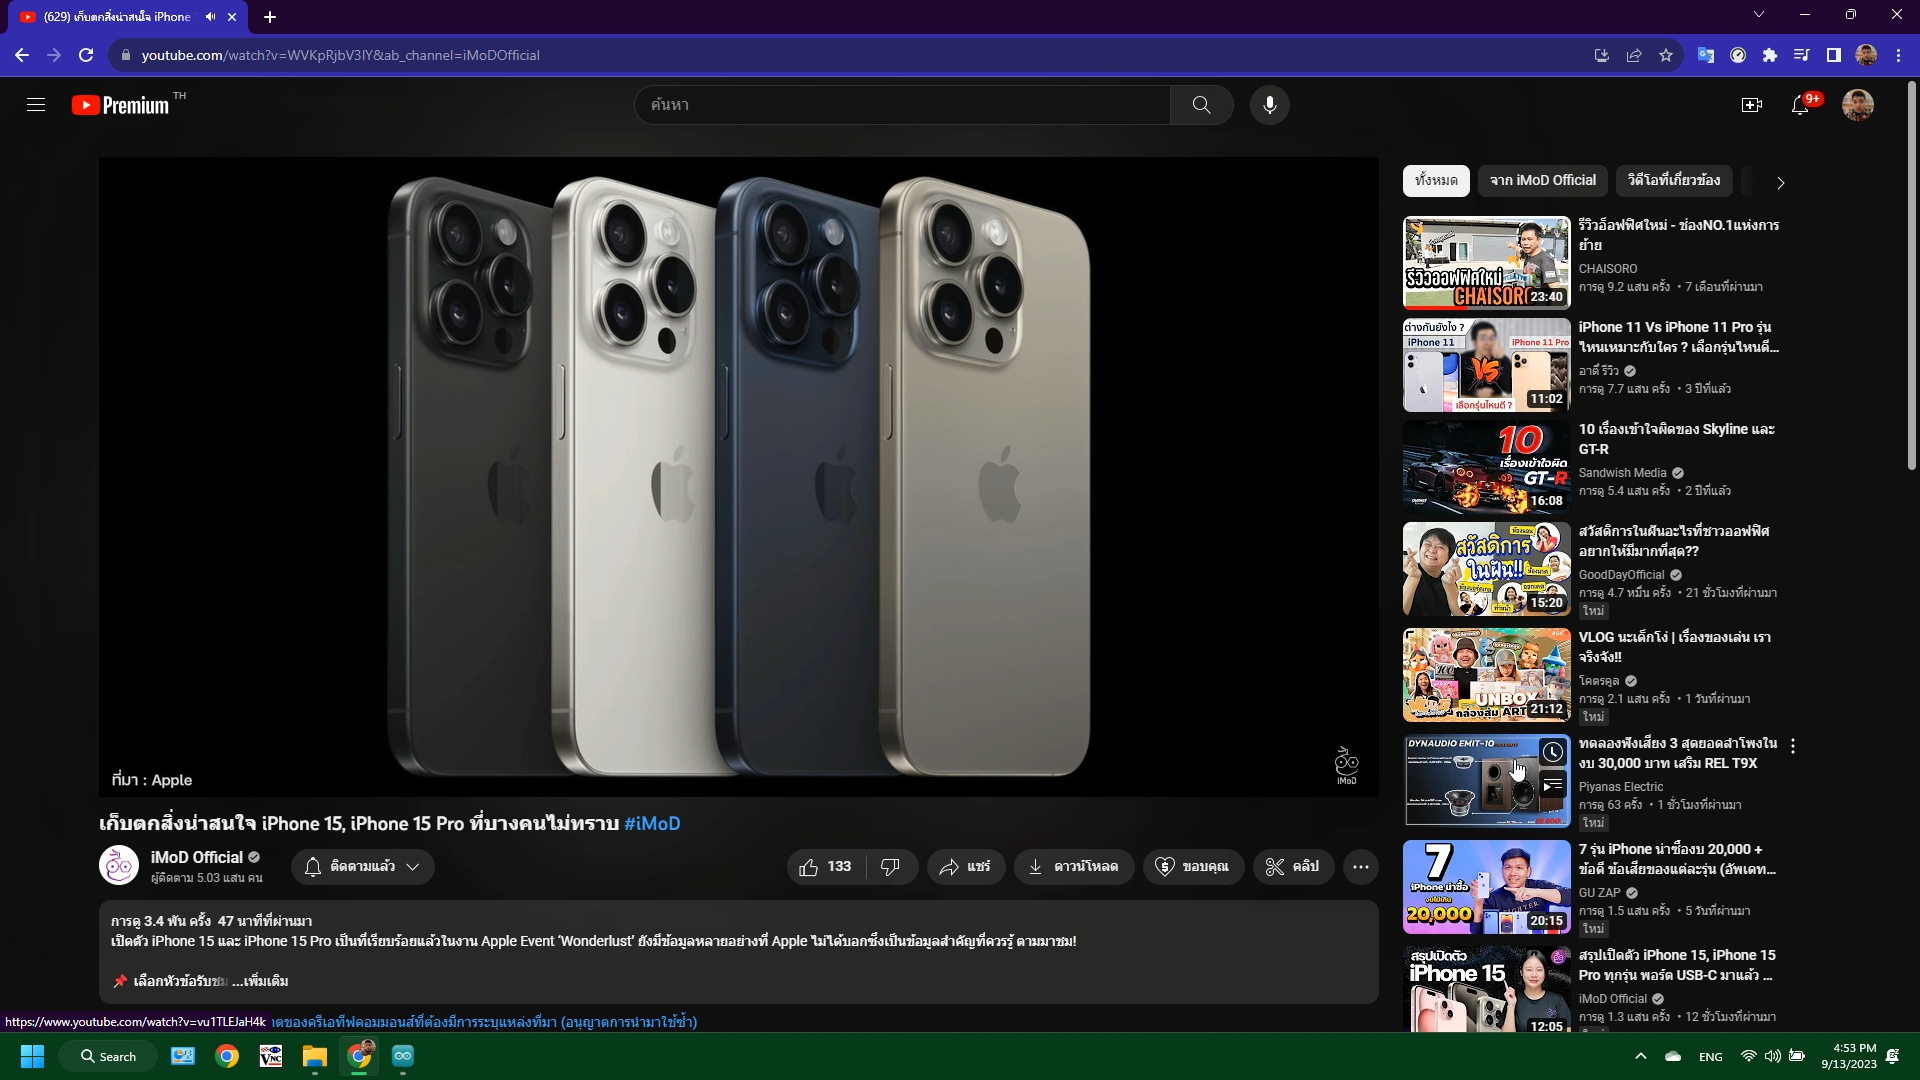Click the แชร์ share button
This screenshot has height=1080, width=1920.
click(965, 867)
